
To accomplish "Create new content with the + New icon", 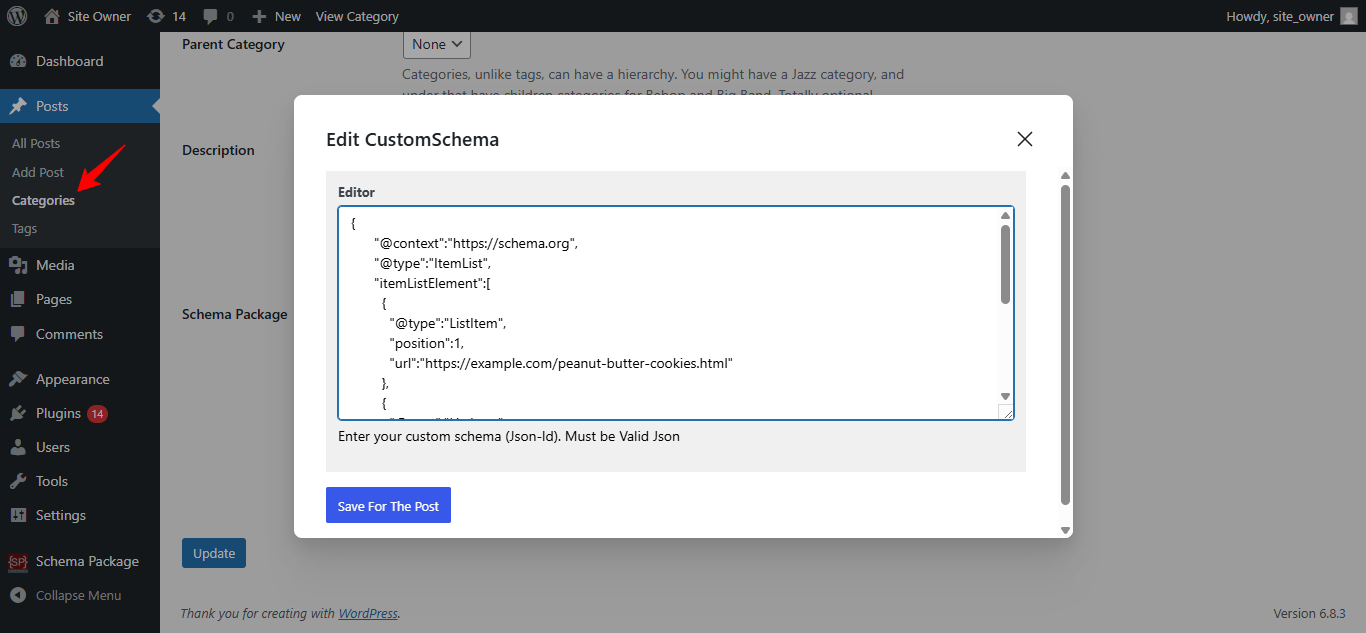I will (x=275, y=15).
